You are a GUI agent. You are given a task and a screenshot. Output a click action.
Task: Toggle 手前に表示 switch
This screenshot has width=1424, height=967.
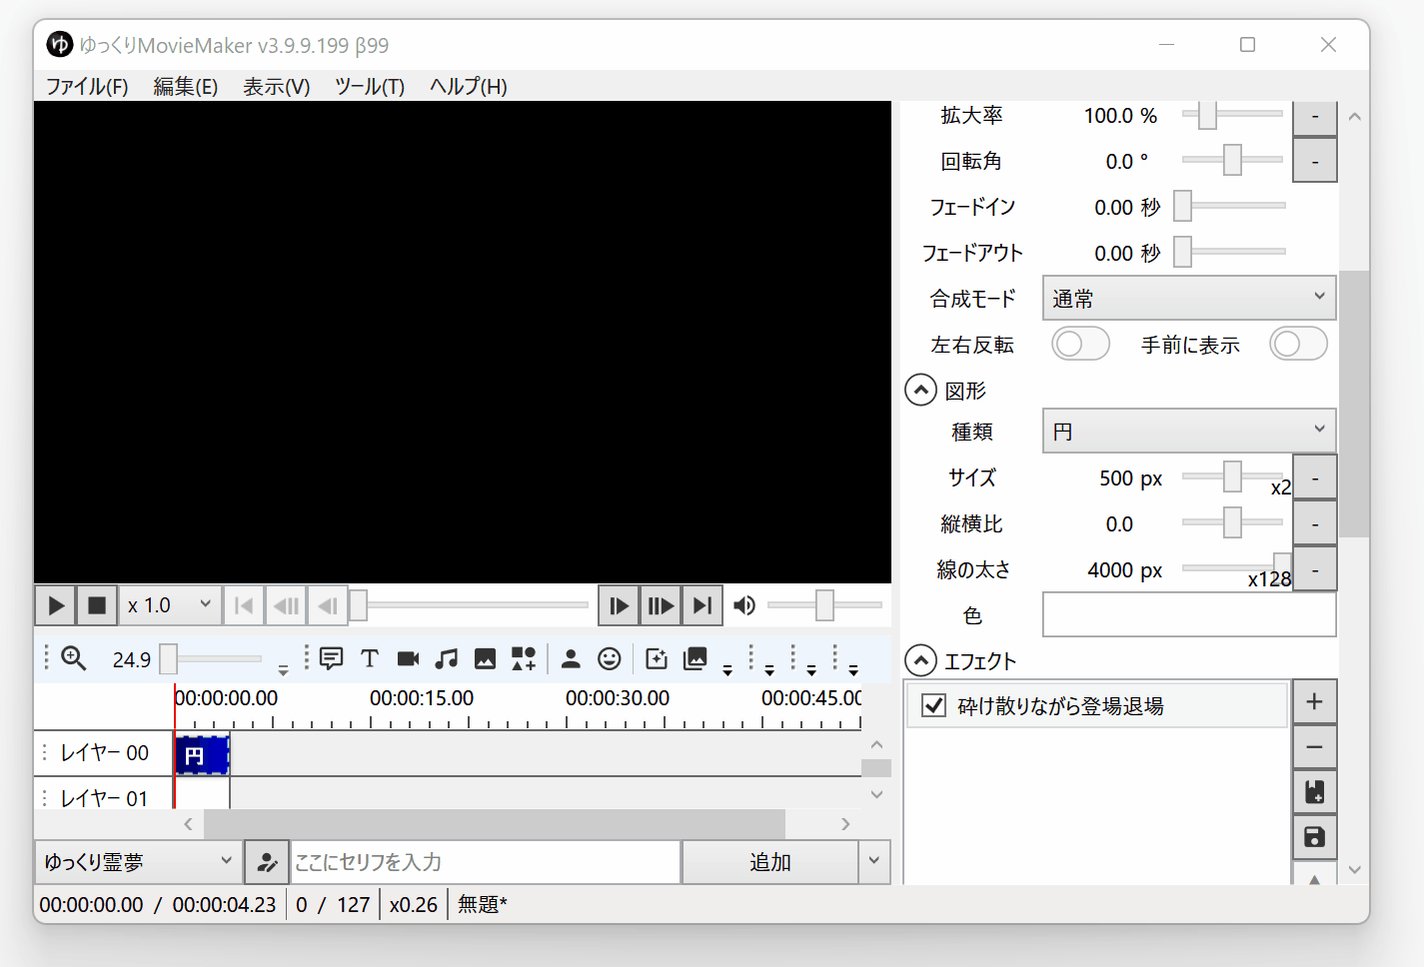click(x=1298, y=344)
